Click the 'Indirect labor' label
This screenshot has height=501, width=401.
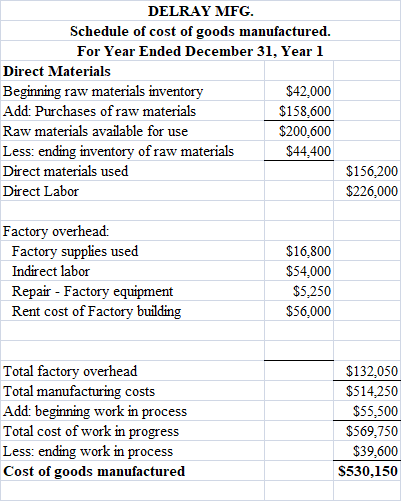point(51,271)
